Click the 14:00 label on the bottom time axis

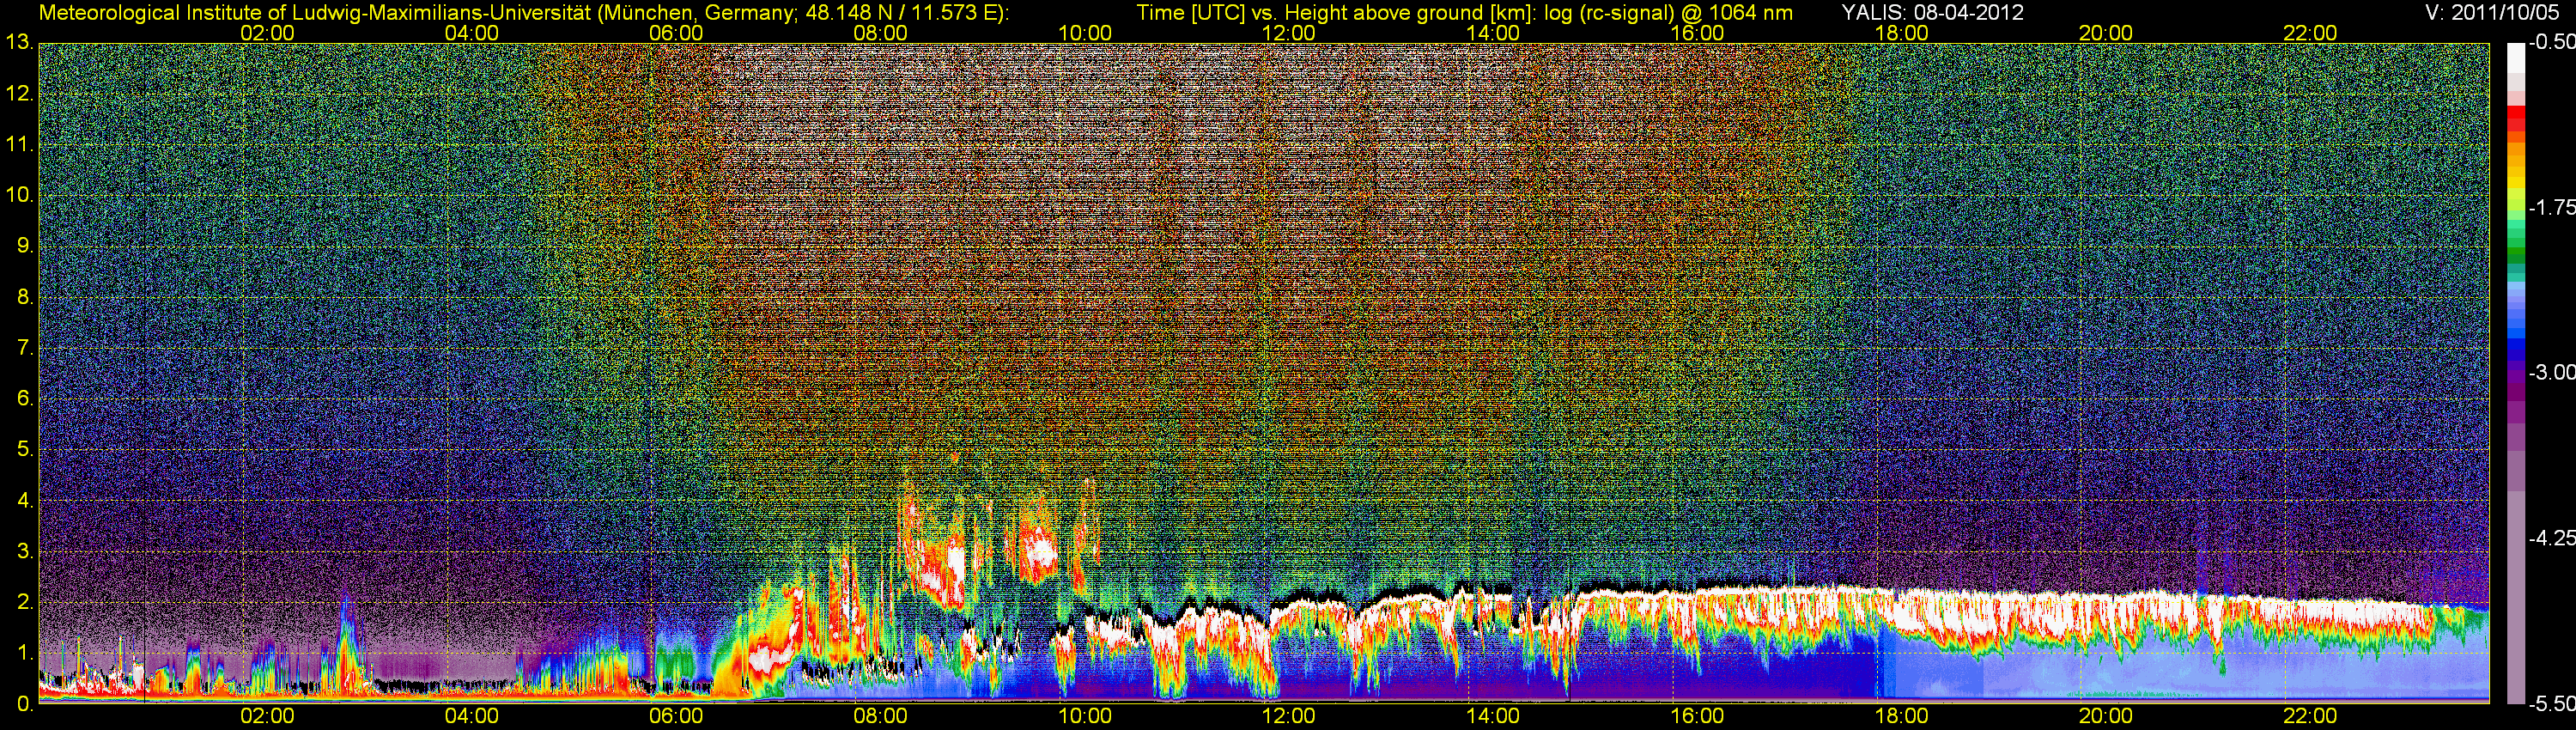1493,716
